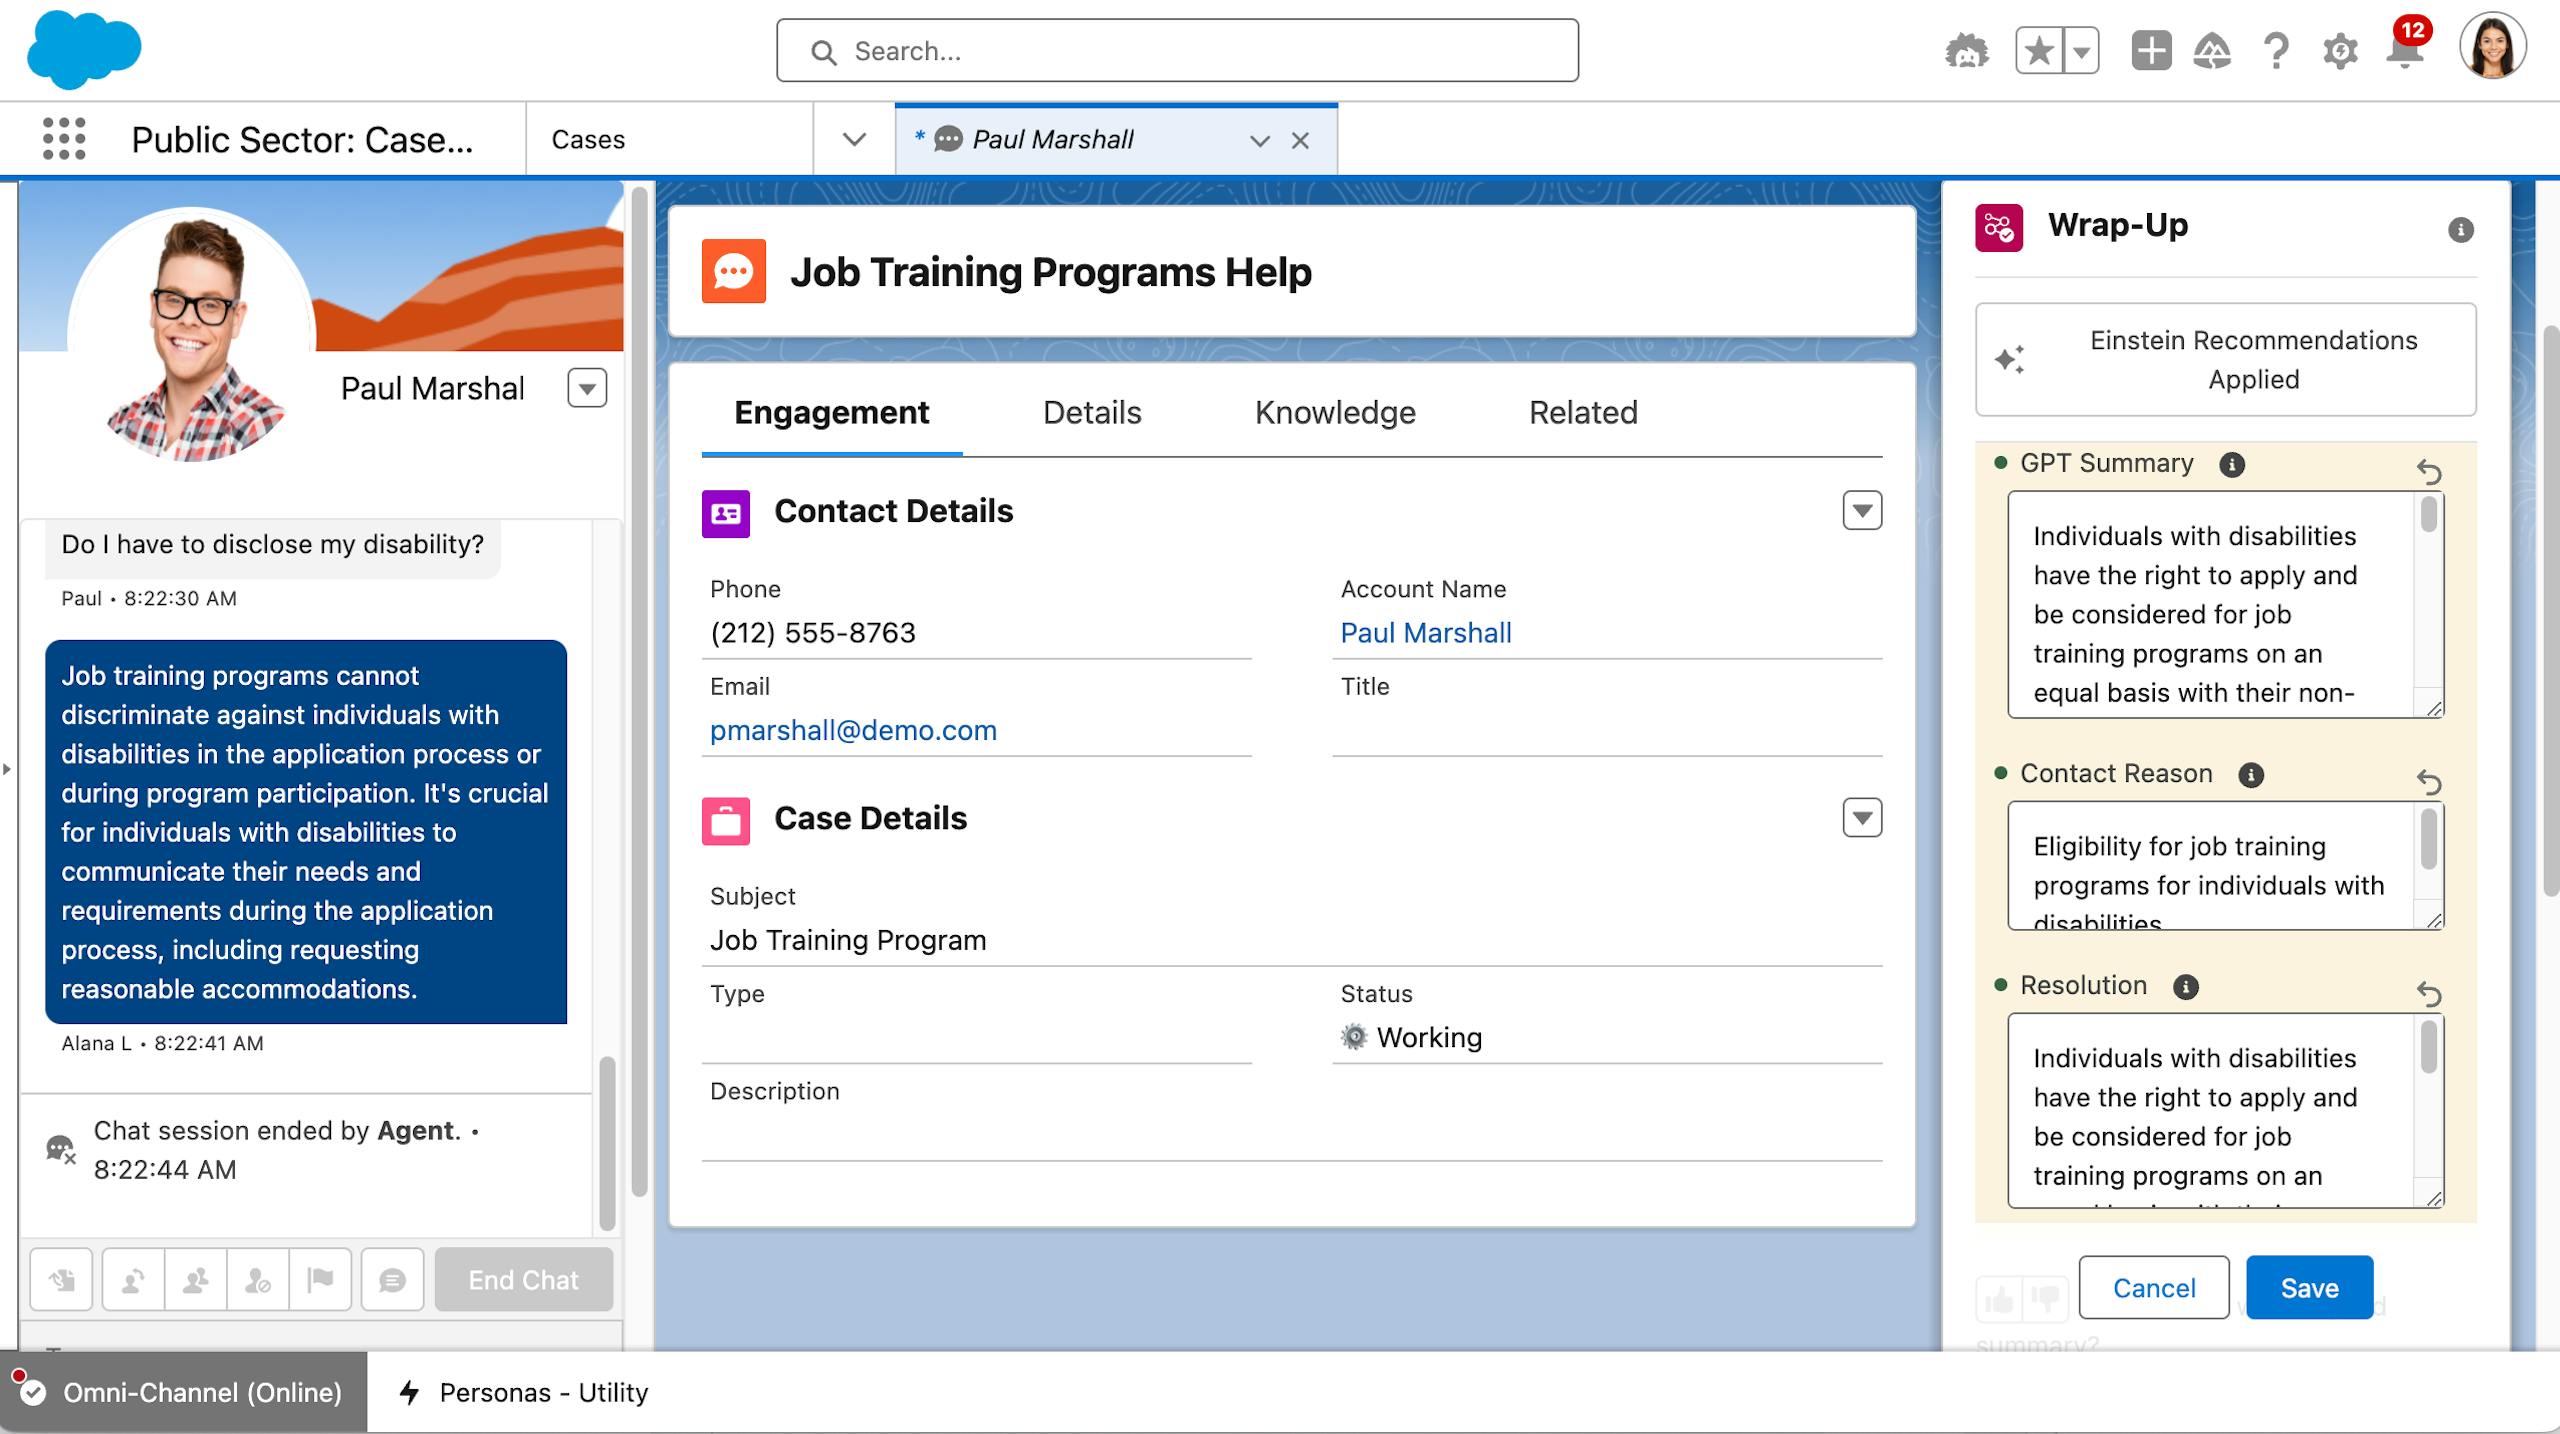2560x1434 pixels.
Task: Open the Cases navigation dropdown chevron
Action: [854, 139]
